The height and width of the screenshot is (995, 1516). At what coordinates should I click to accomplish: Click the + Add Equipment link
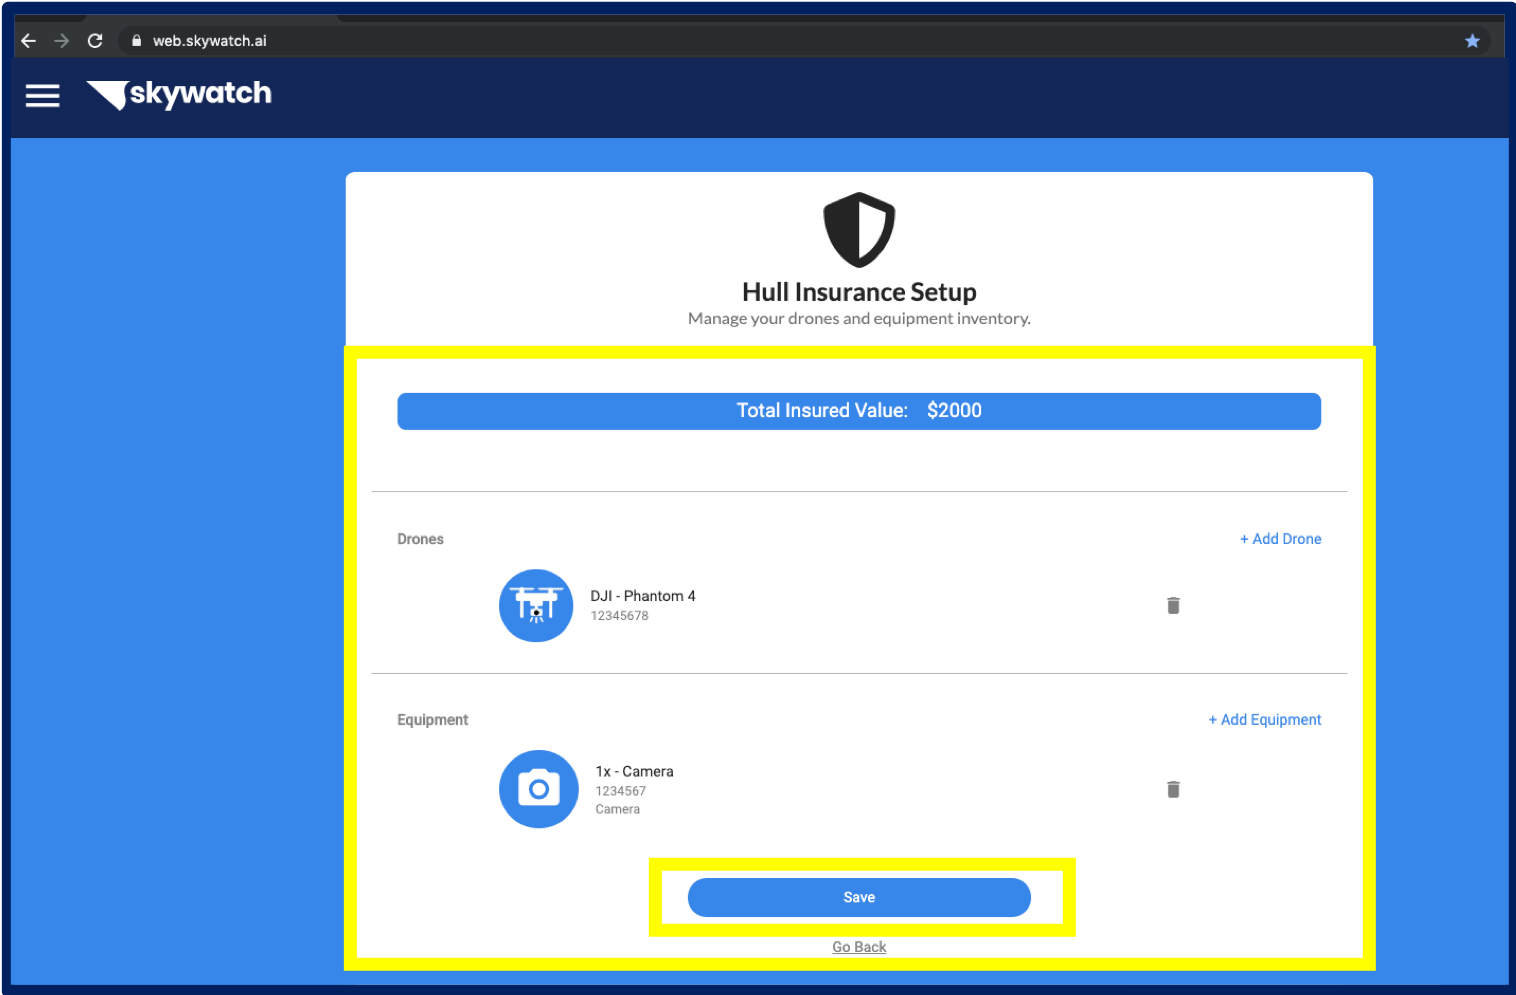click(x=1264, y=720)
